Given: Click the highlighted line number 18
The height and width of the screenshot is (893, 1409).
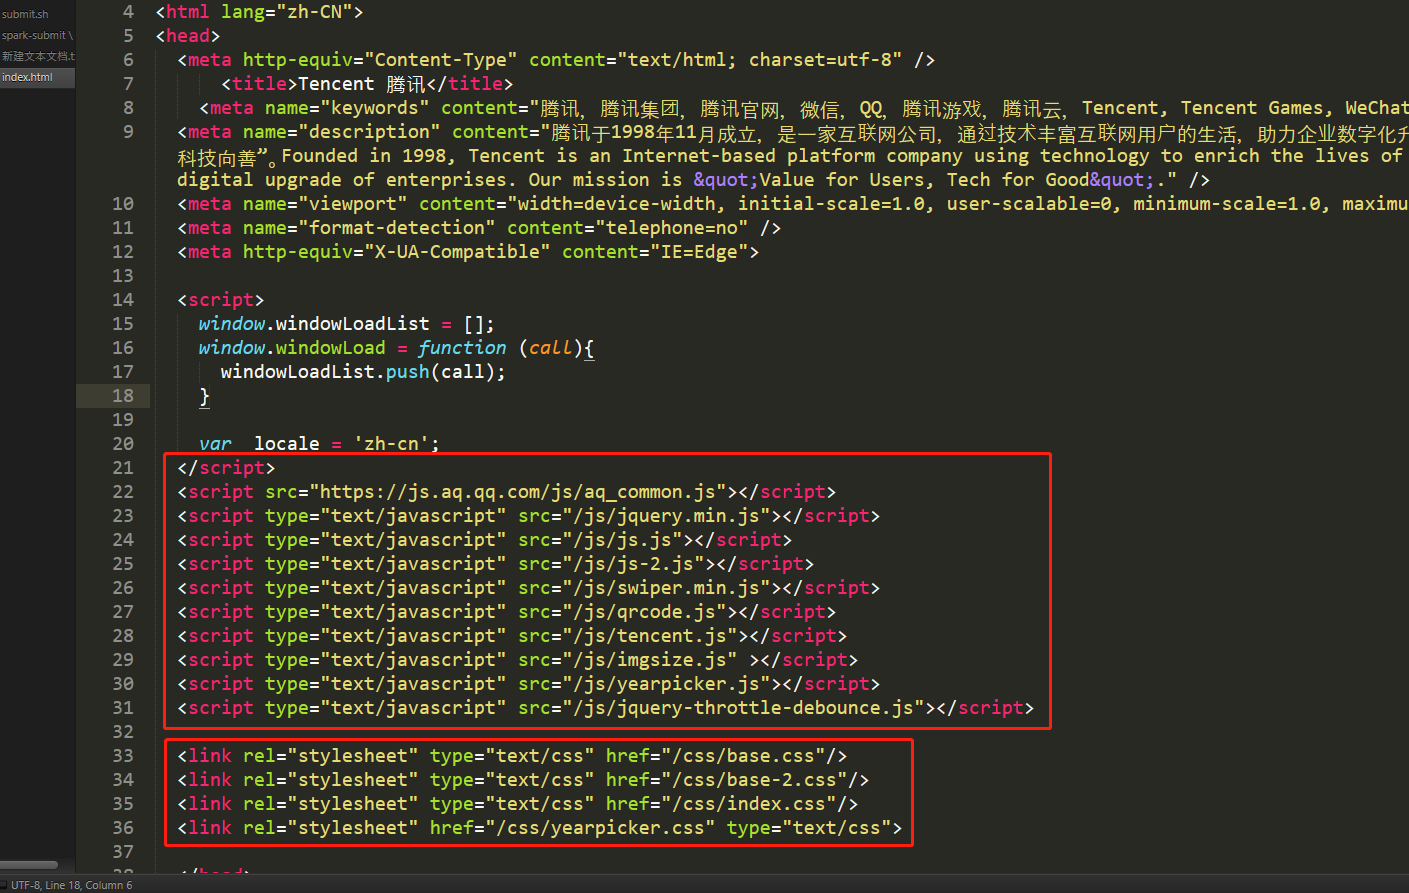Looking at the screenshot, I should point(123,396).
